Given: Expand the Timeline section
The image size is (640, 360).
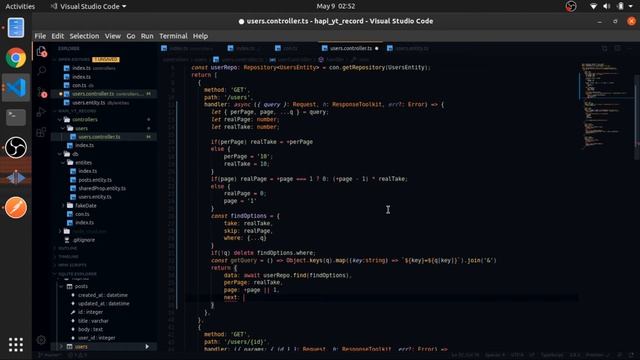Looking at the screenshot, I should coord(68,257).
